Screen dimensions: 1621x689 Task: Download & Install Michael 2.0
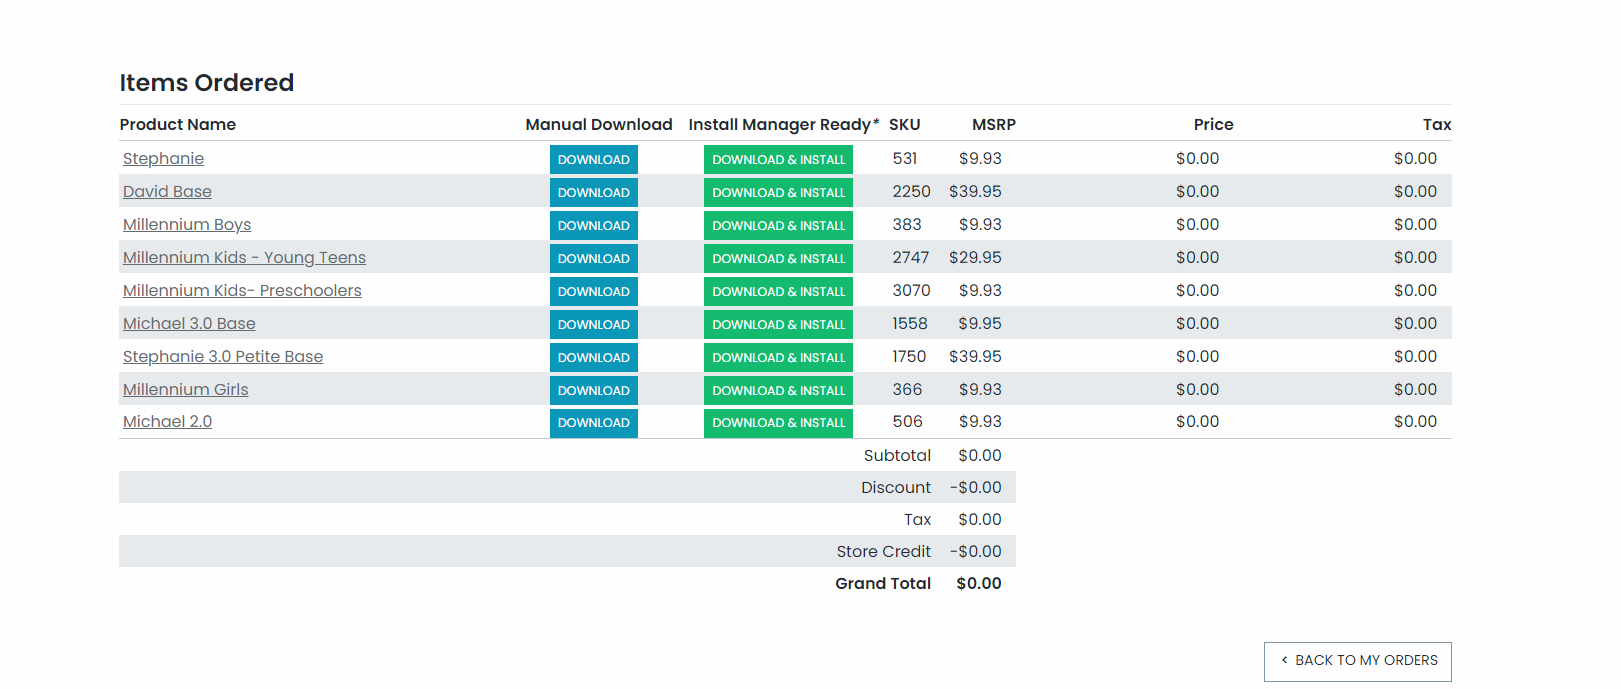[x=778, y=423]
